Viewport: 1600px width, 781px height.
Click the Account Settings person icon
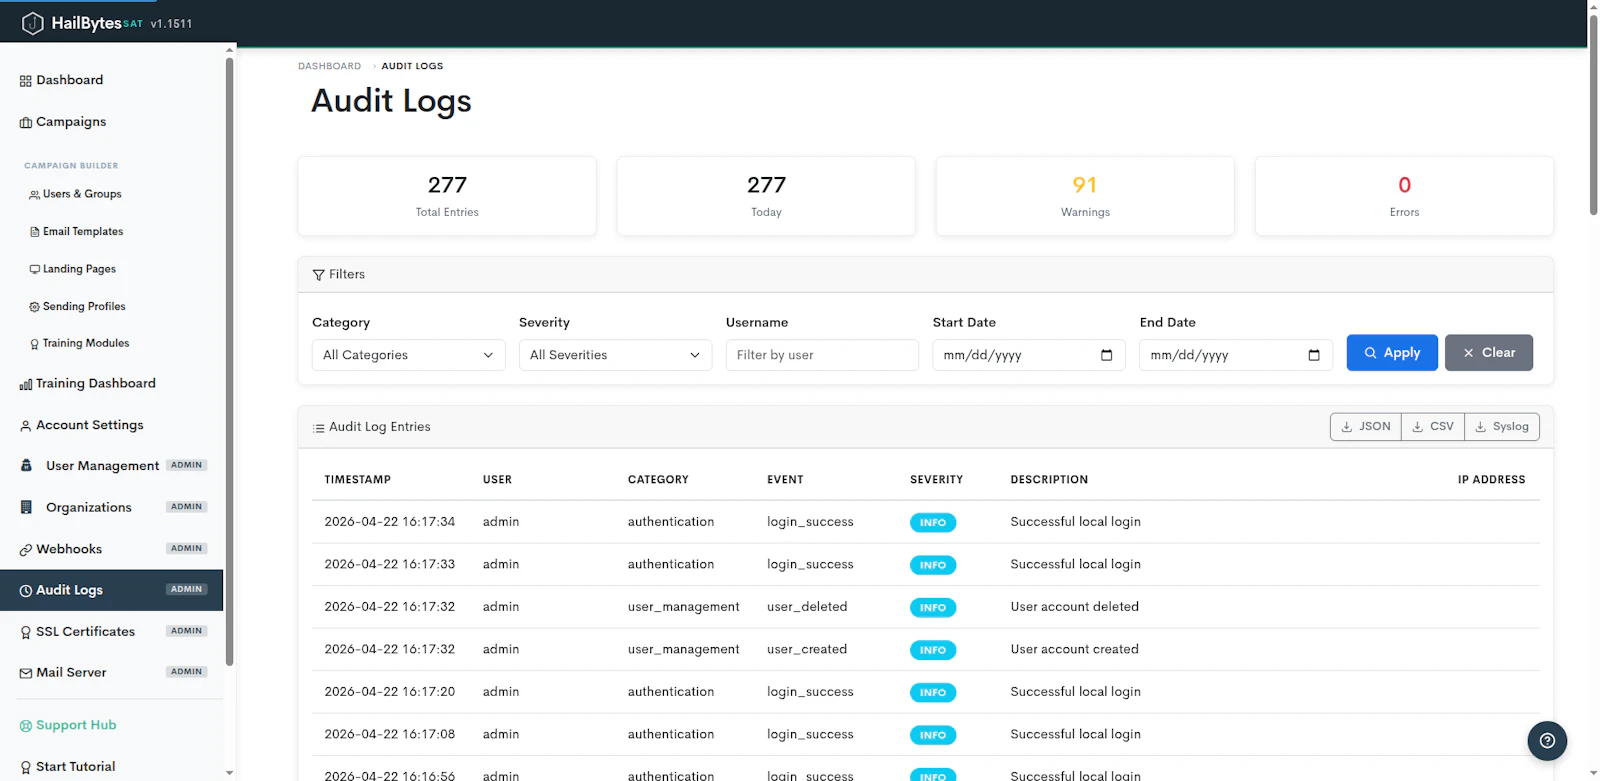tap(26, 426)
